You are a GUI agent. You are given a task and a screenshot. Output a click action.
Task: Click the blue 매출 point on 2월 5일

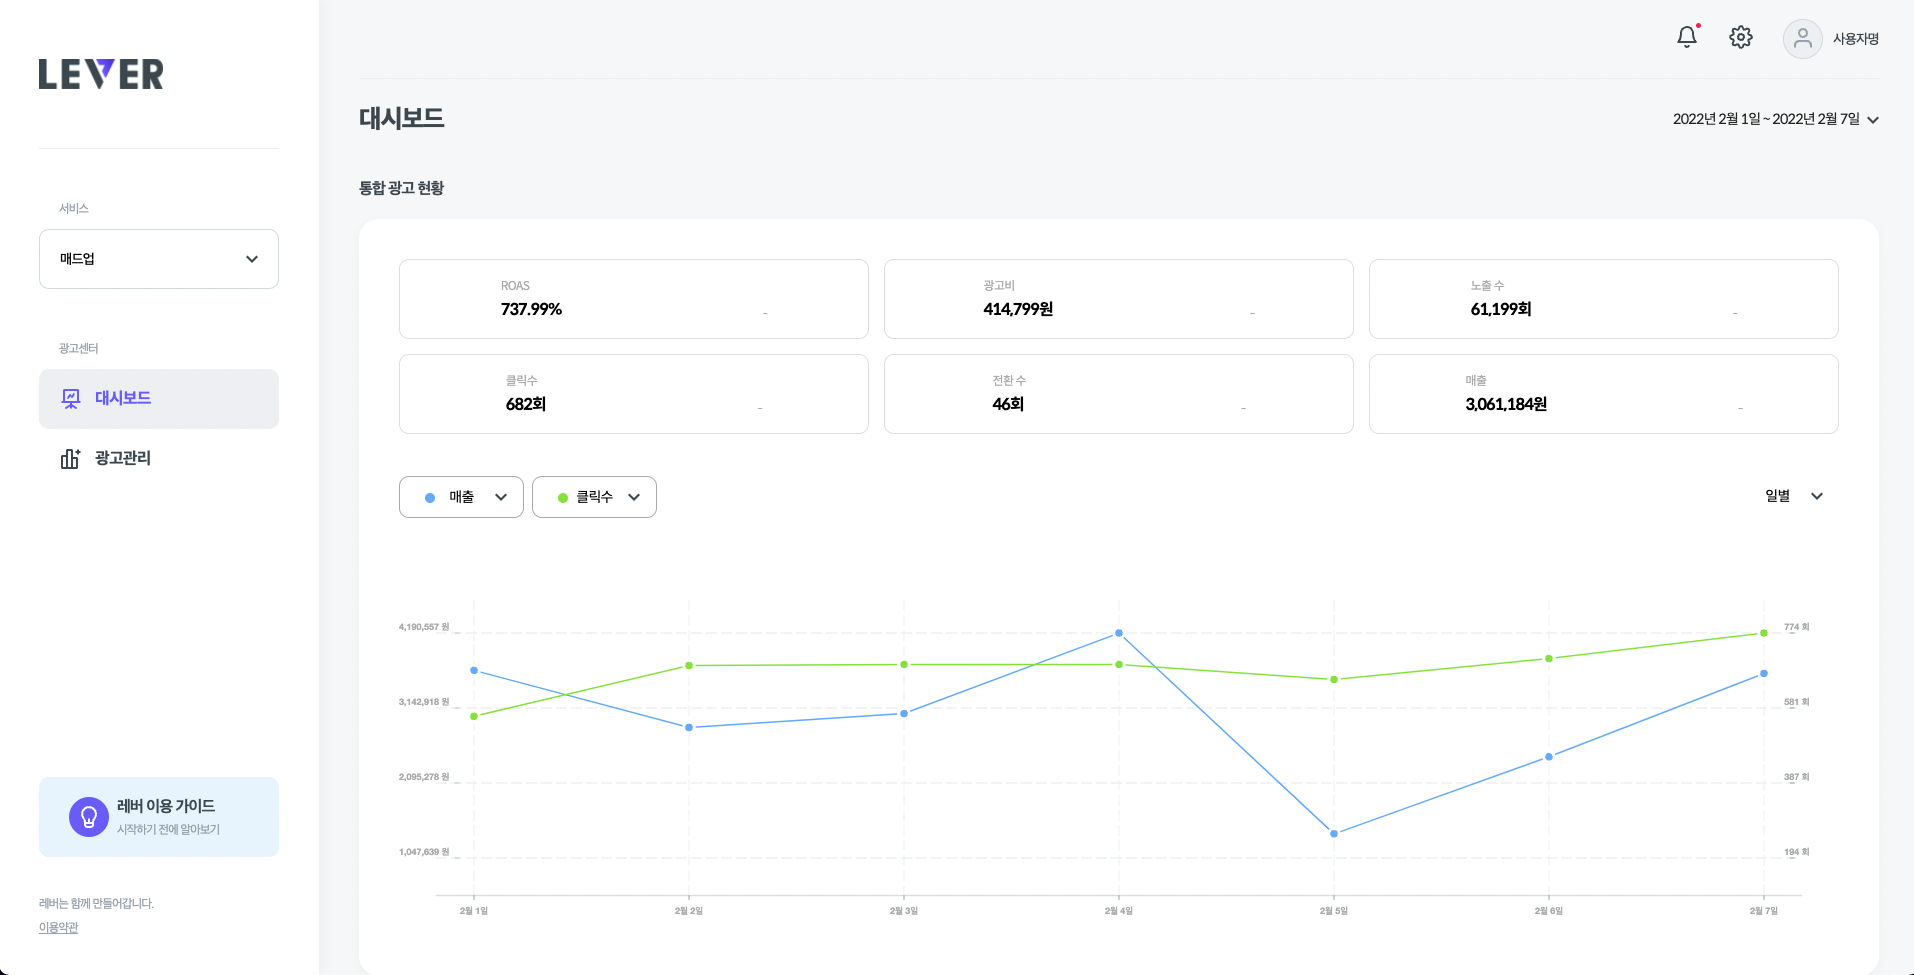click(1334, 834)
